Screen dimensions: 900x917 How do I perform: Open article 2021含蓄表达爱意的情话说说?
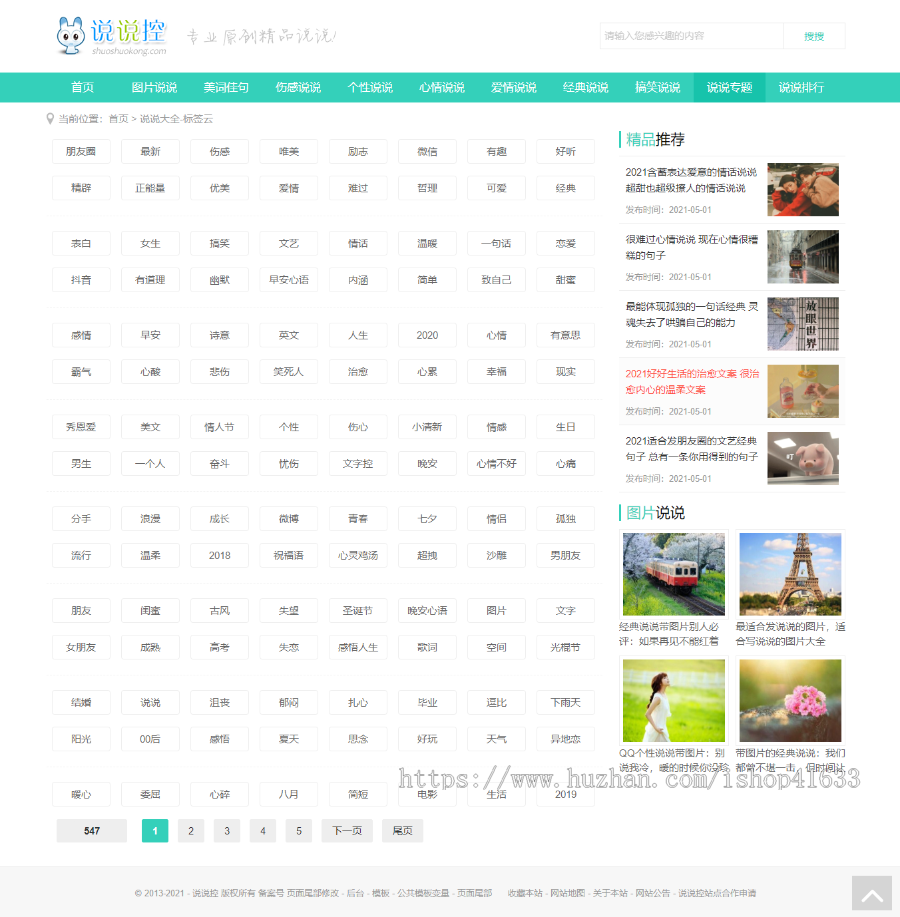click(691, 180)
